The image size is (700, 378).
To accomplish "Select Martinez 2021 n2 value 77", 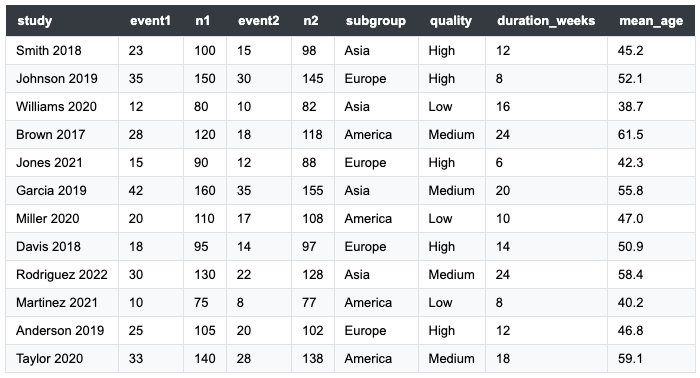I will tap(309, 303).
